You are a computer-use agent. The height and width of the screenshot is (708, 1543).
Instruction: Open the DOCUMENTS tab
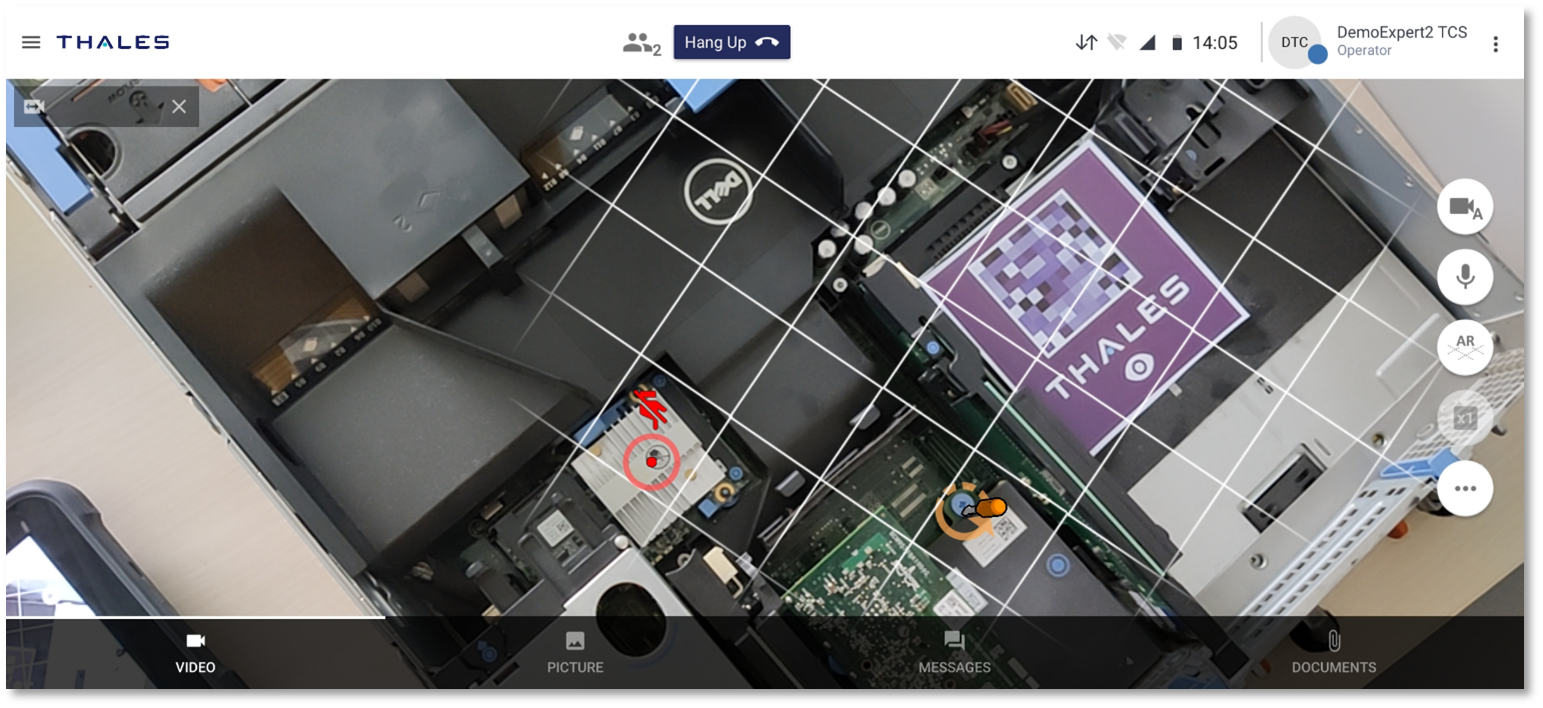1334,653
